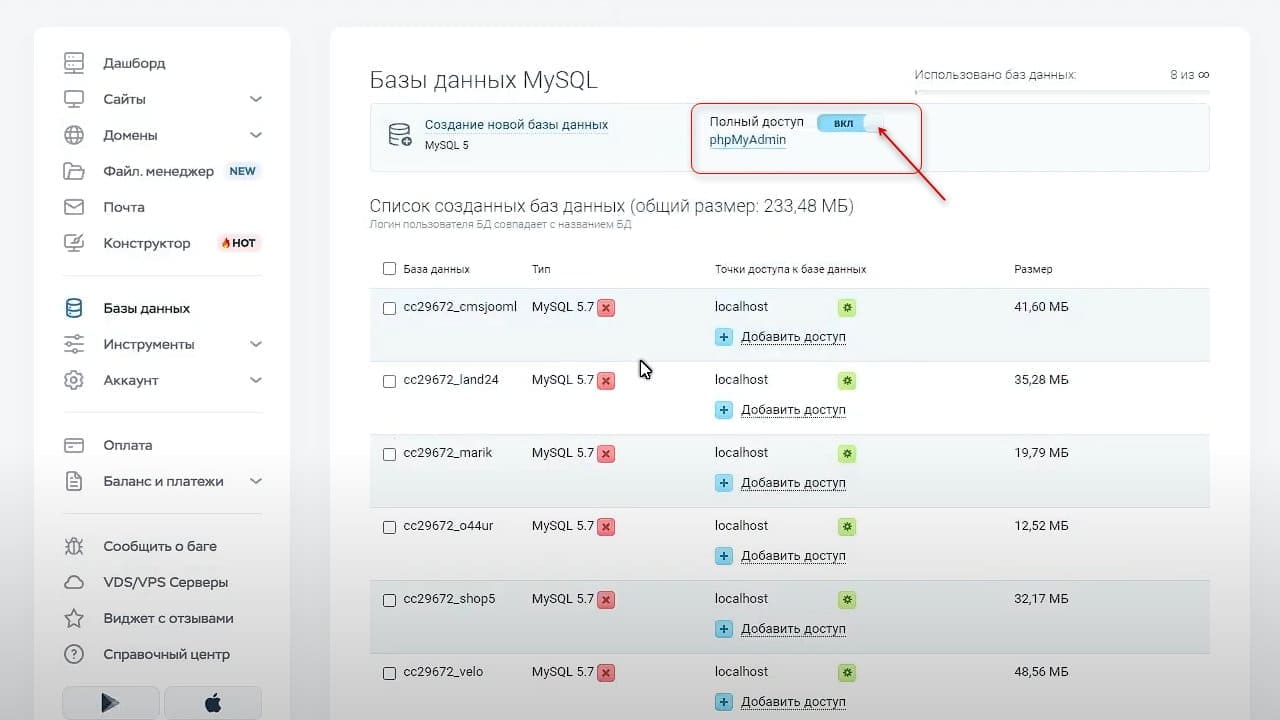
Task: Click the Help center question mark icon
Action: click(x=74, y=654)
